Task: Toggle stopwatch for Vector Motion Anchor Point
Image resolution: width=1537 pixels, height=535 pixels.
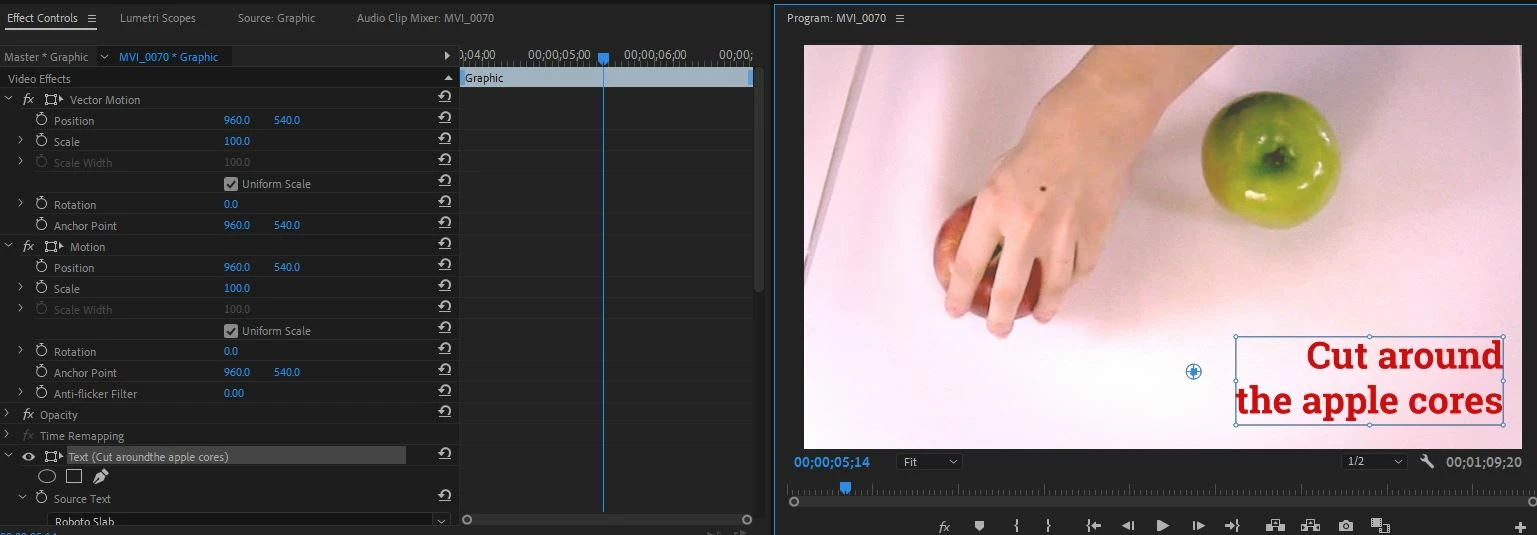Action: [x=41, y=225]
